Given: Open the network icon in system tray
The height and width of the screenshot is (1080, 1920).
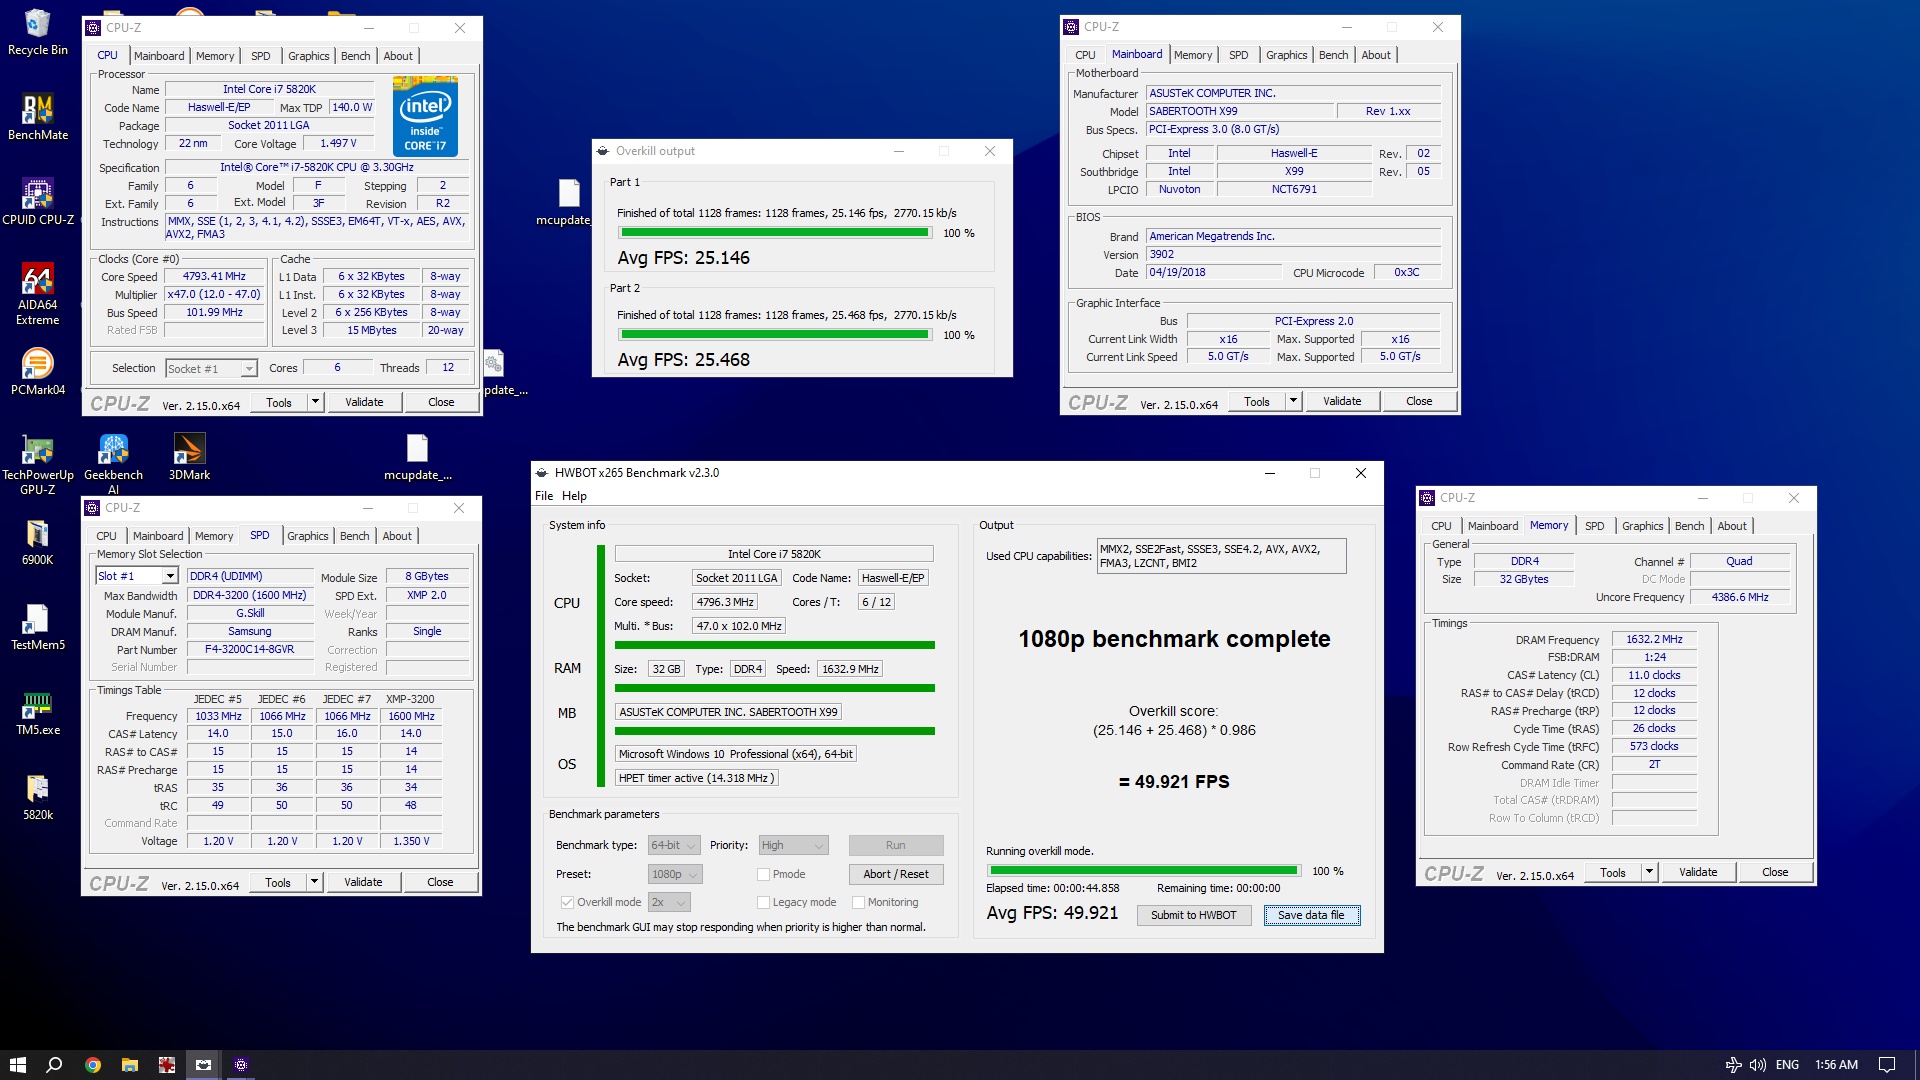Looking at the screenshot, I should [1733, 1064].
